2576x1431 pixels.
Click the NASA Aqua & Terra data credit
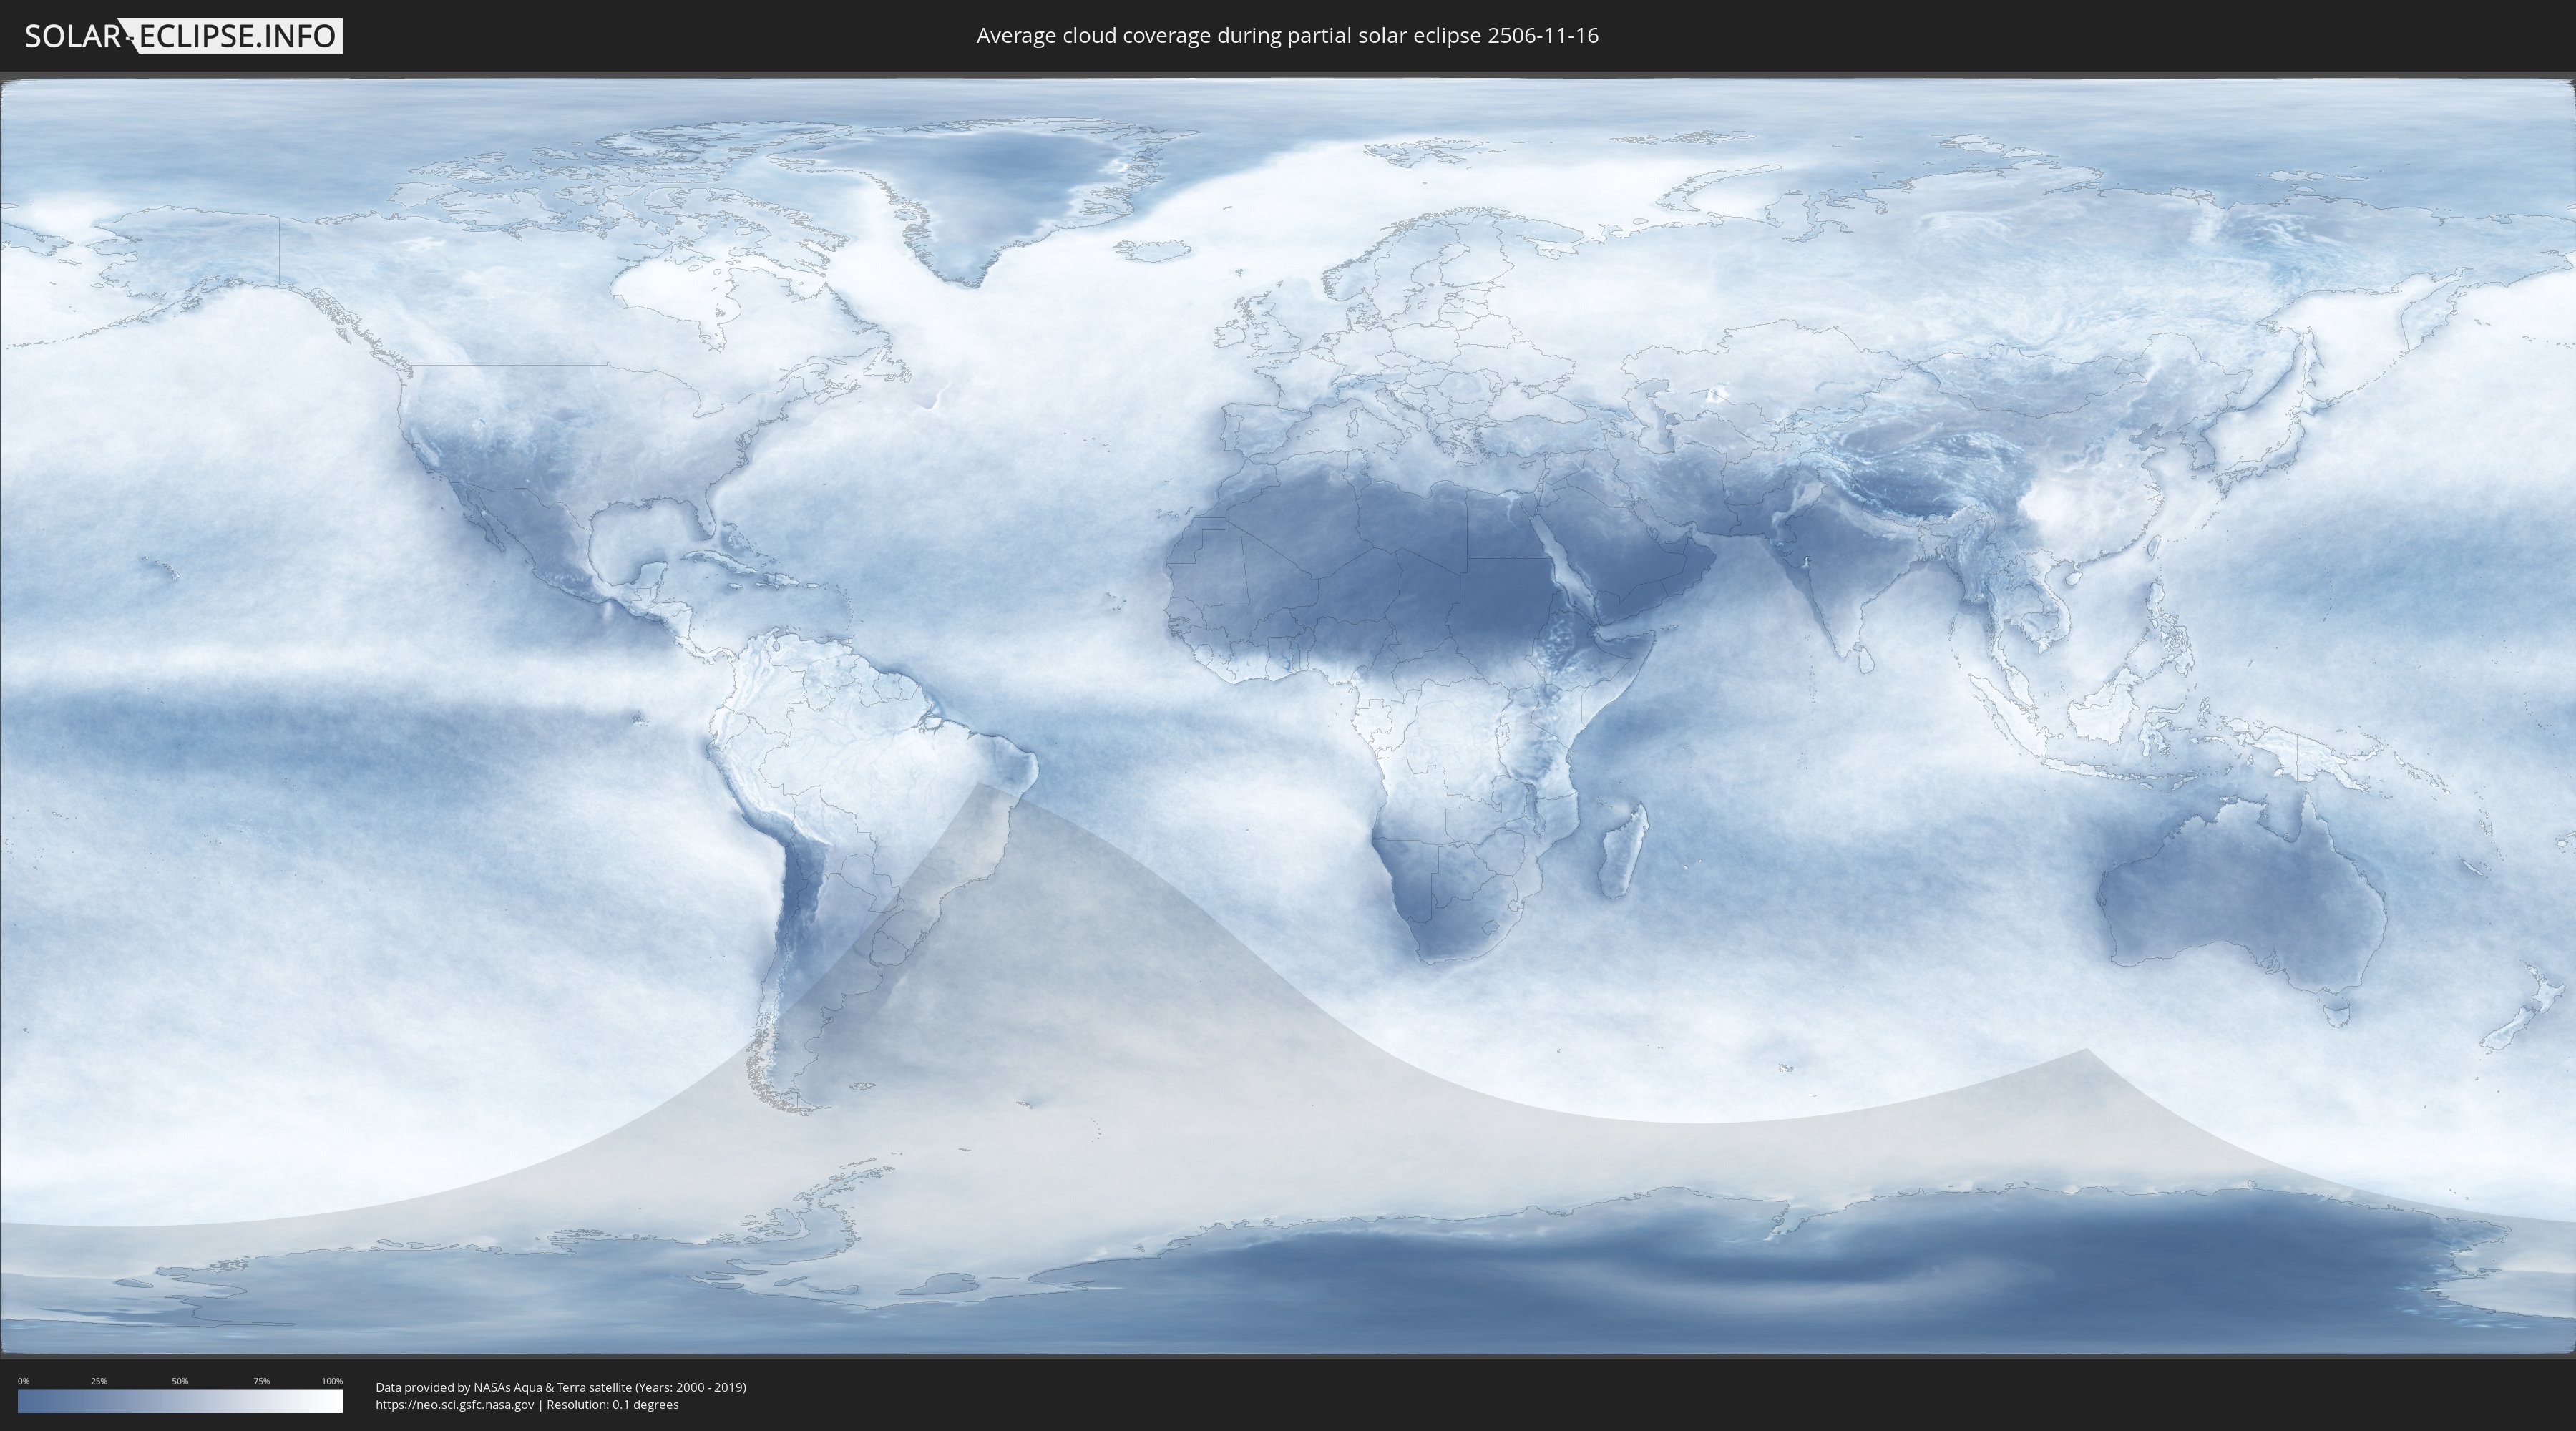(560, 1387)
